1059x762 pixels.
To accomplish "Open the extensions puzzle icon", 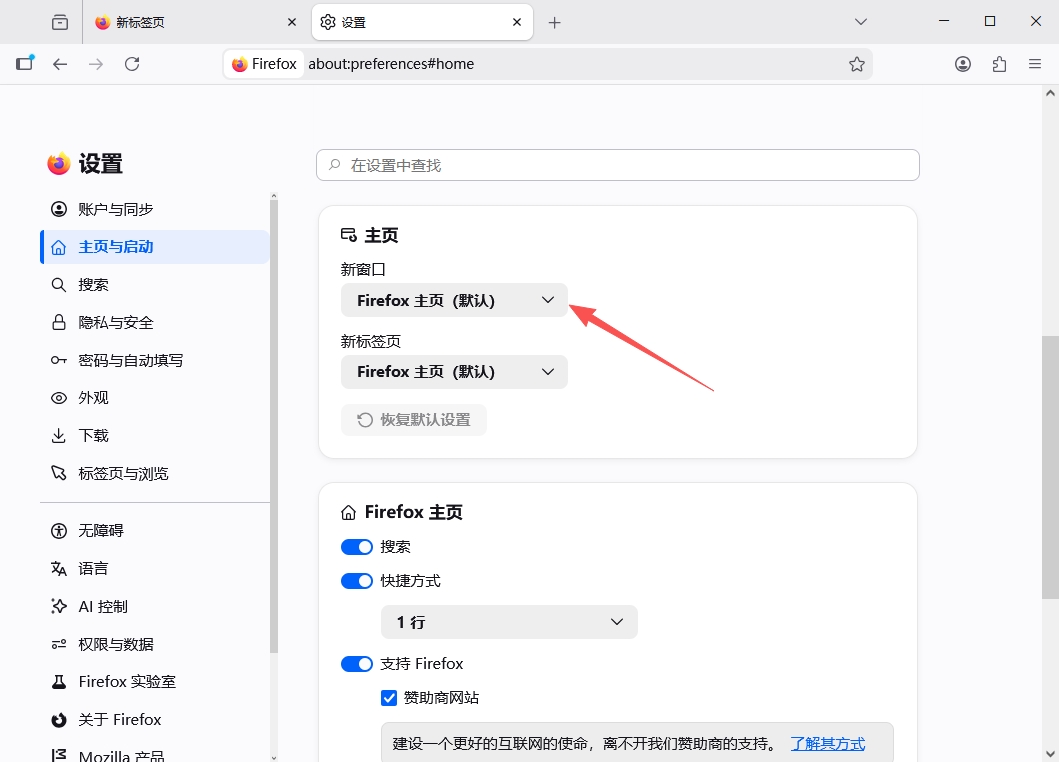I will point(999,64).
